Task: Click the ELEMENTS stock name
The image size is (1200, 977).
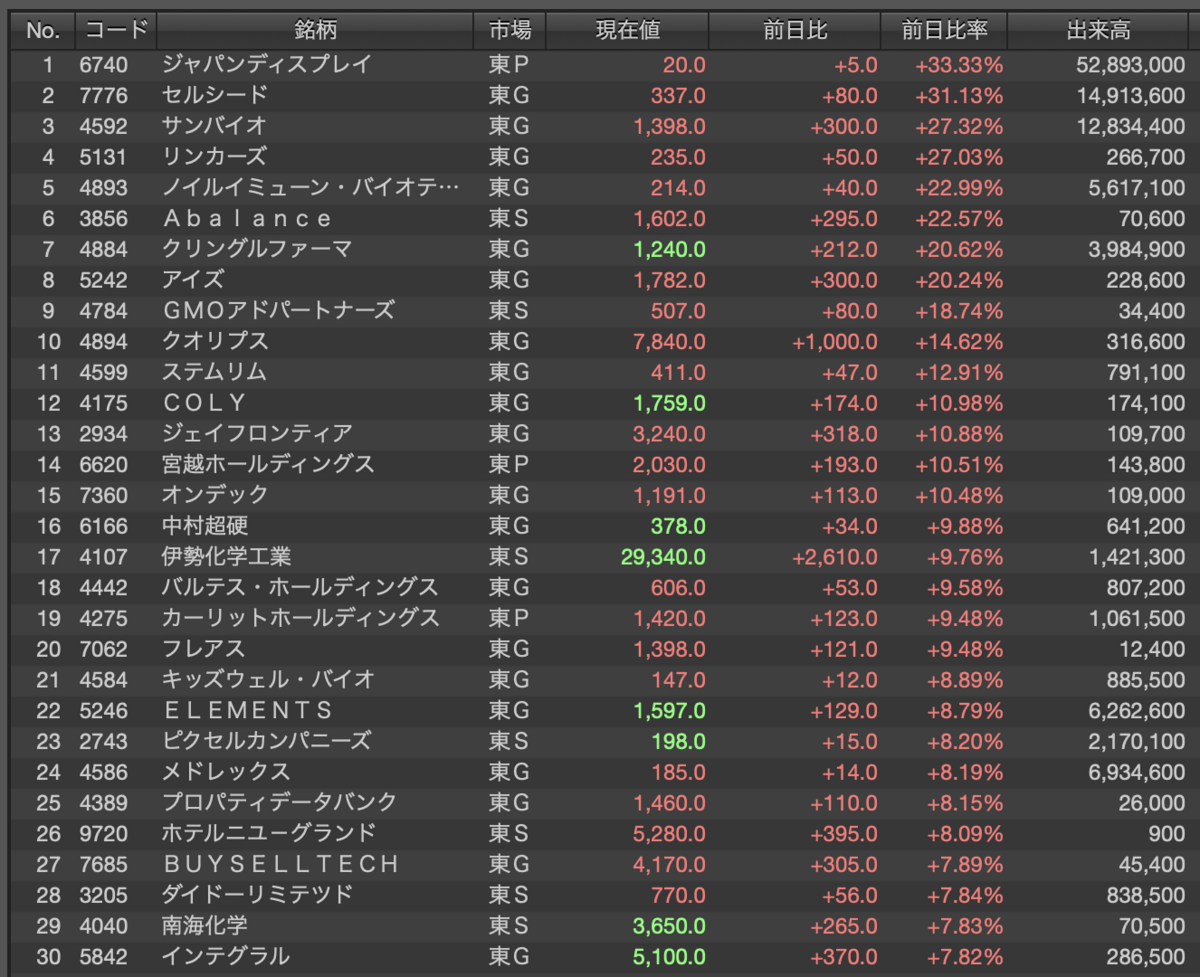Action: (247, 710)
